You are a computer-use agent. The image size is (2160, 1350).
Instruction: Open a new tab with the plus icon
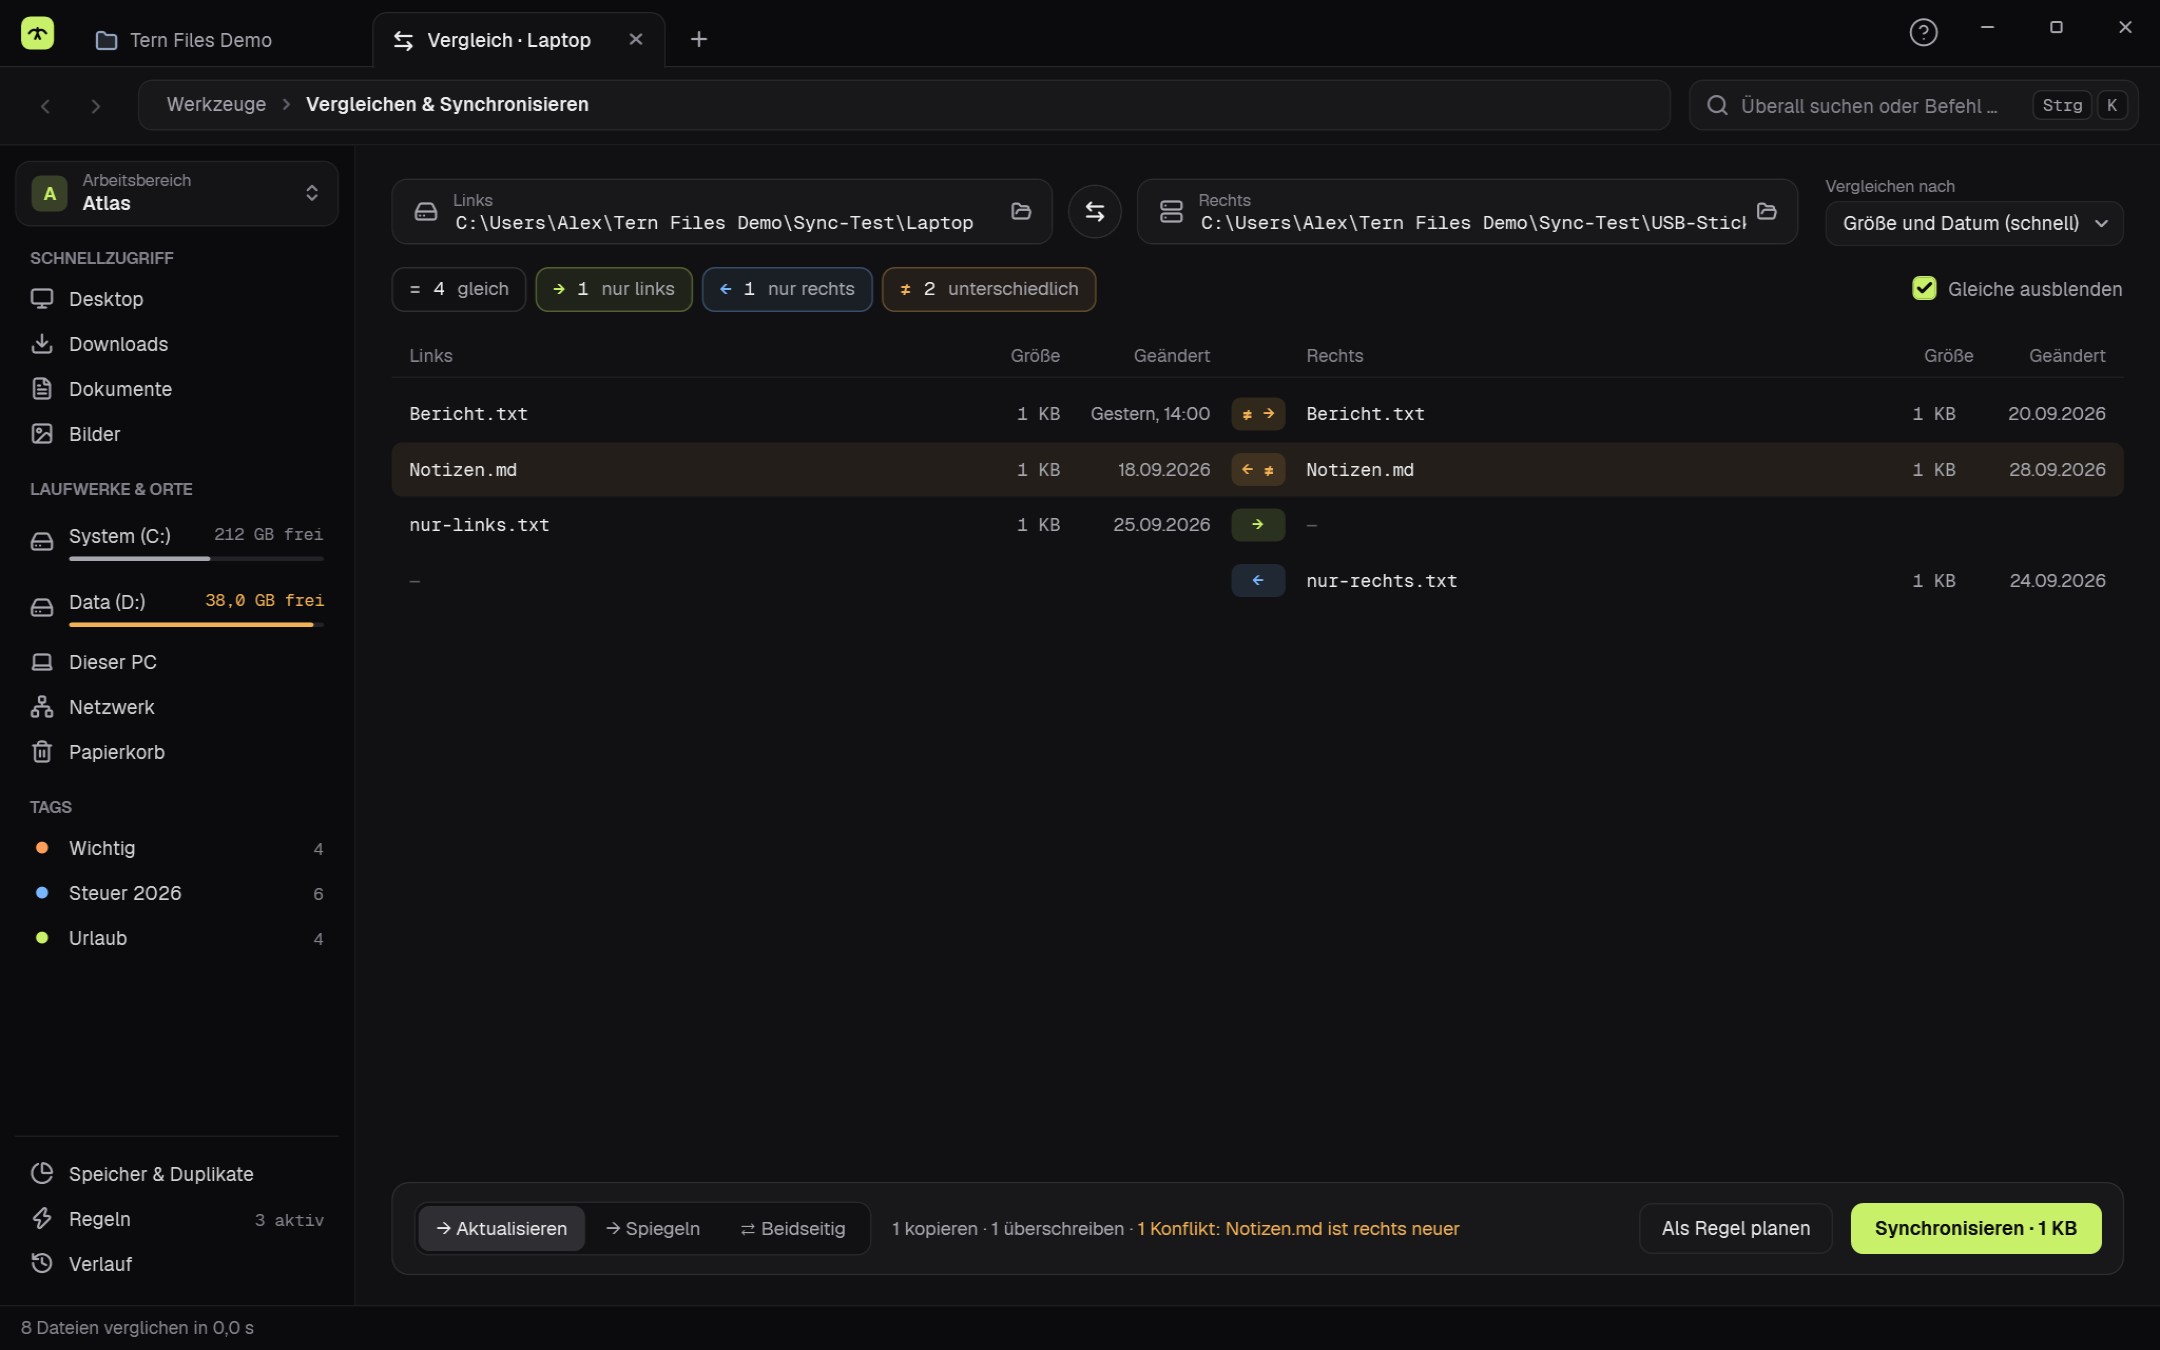coord(699,39)
